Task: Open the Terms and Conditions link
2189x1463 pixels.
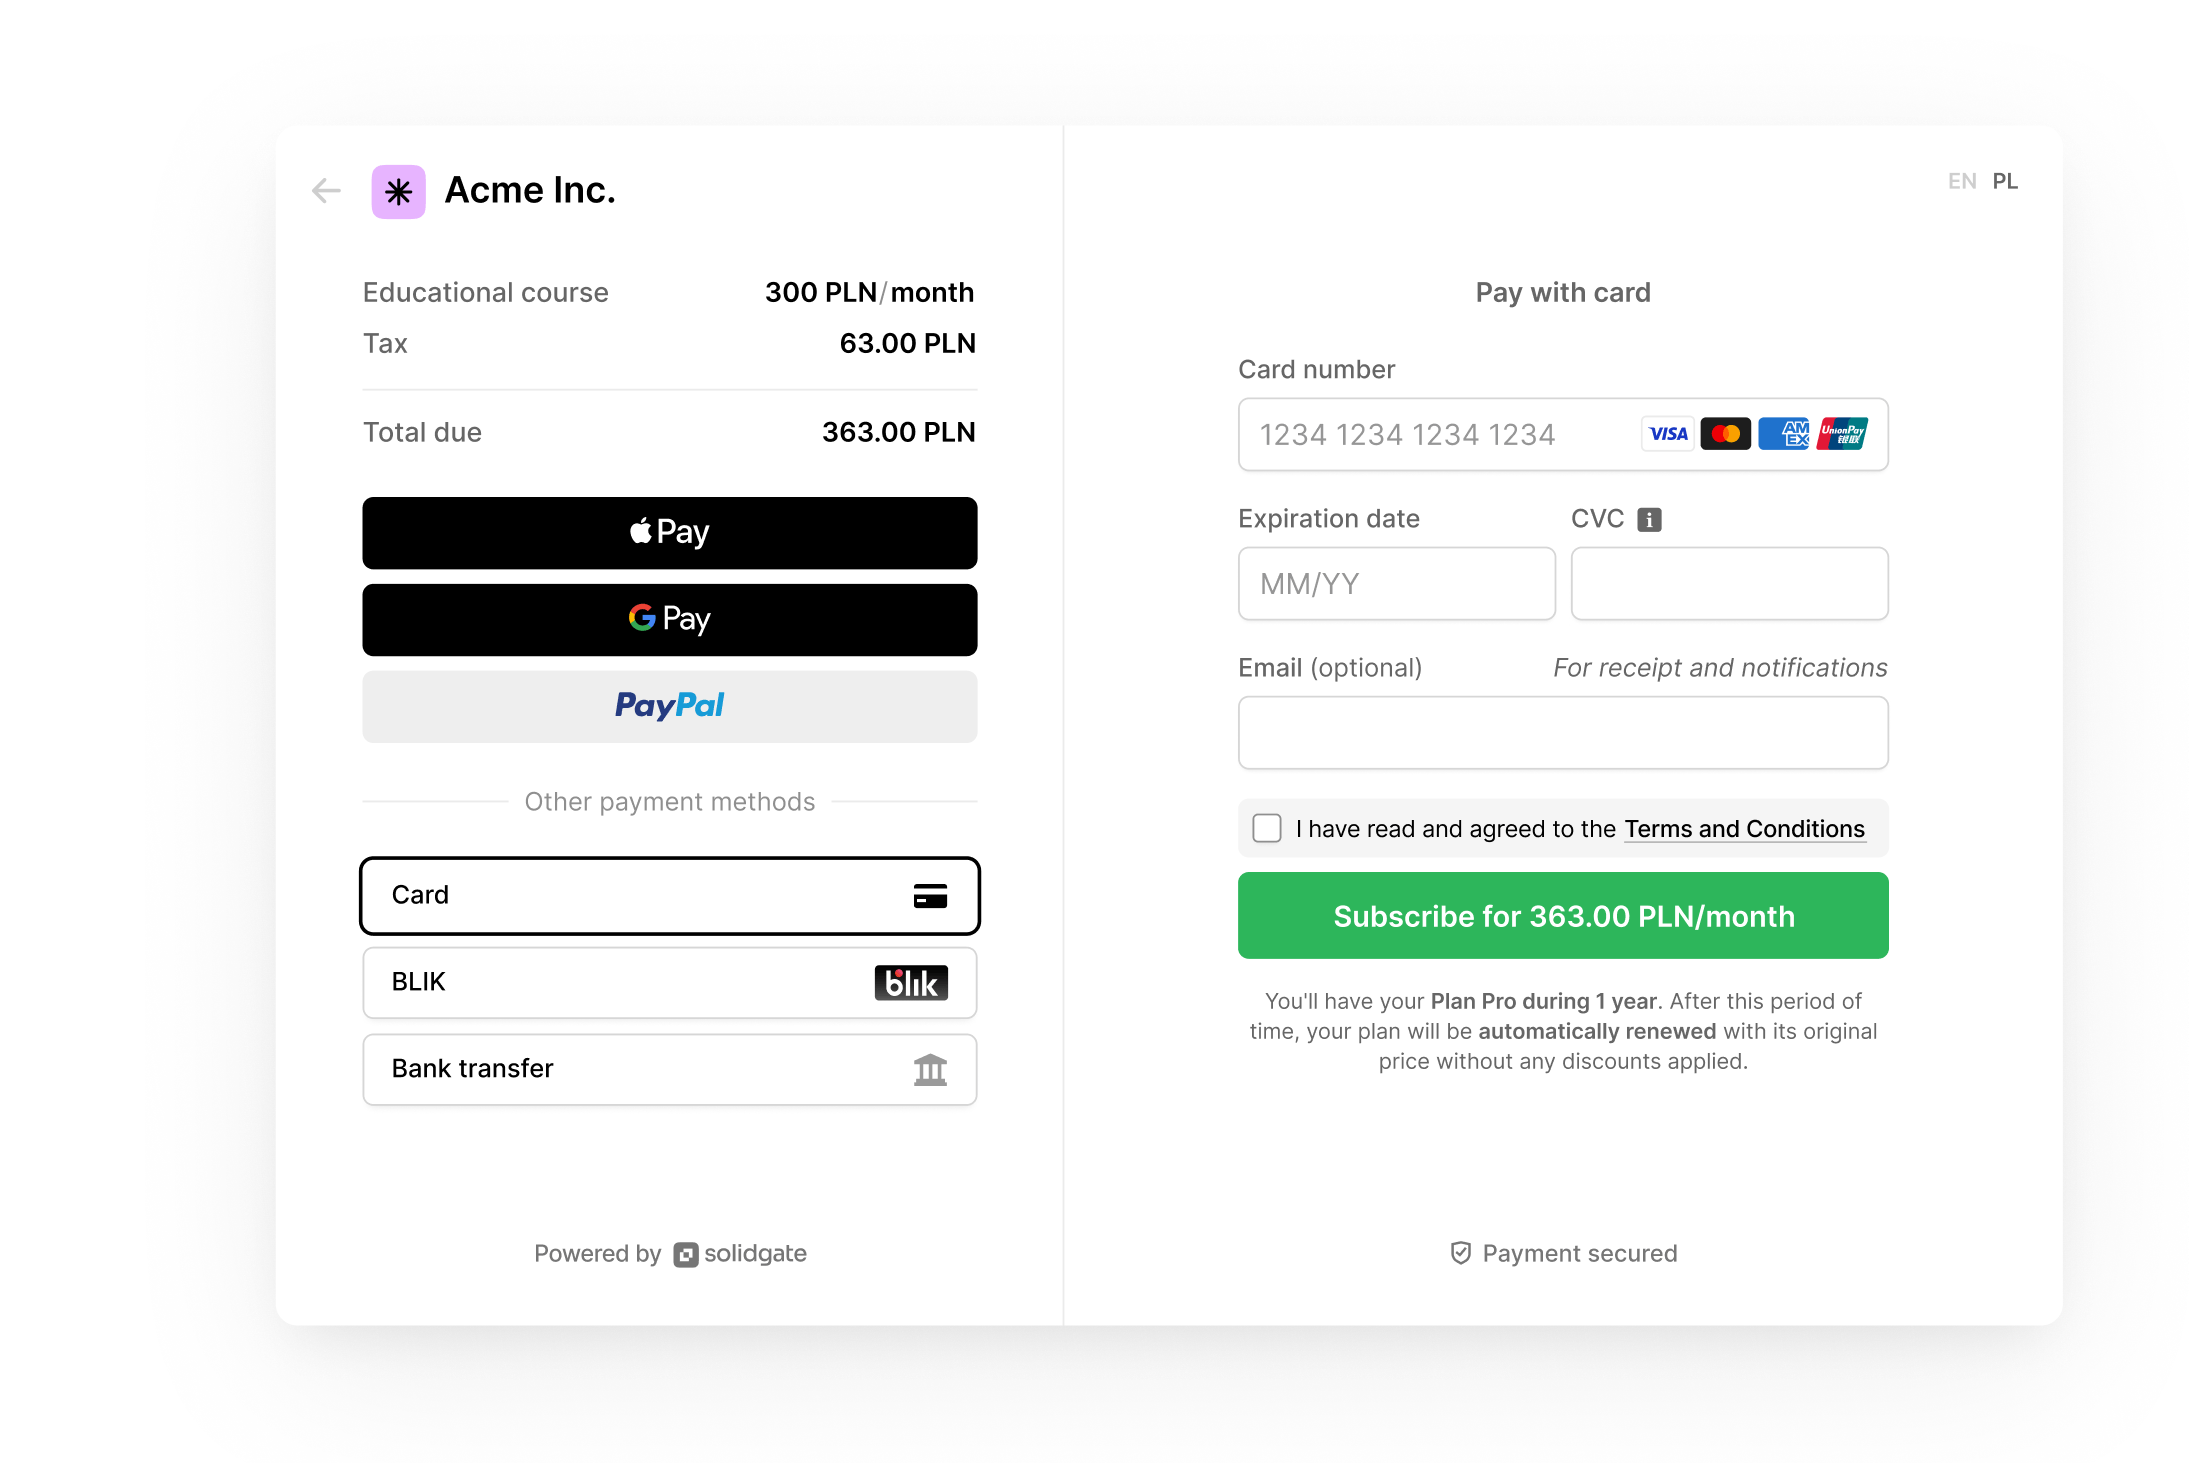Action: click(1744, 828)
